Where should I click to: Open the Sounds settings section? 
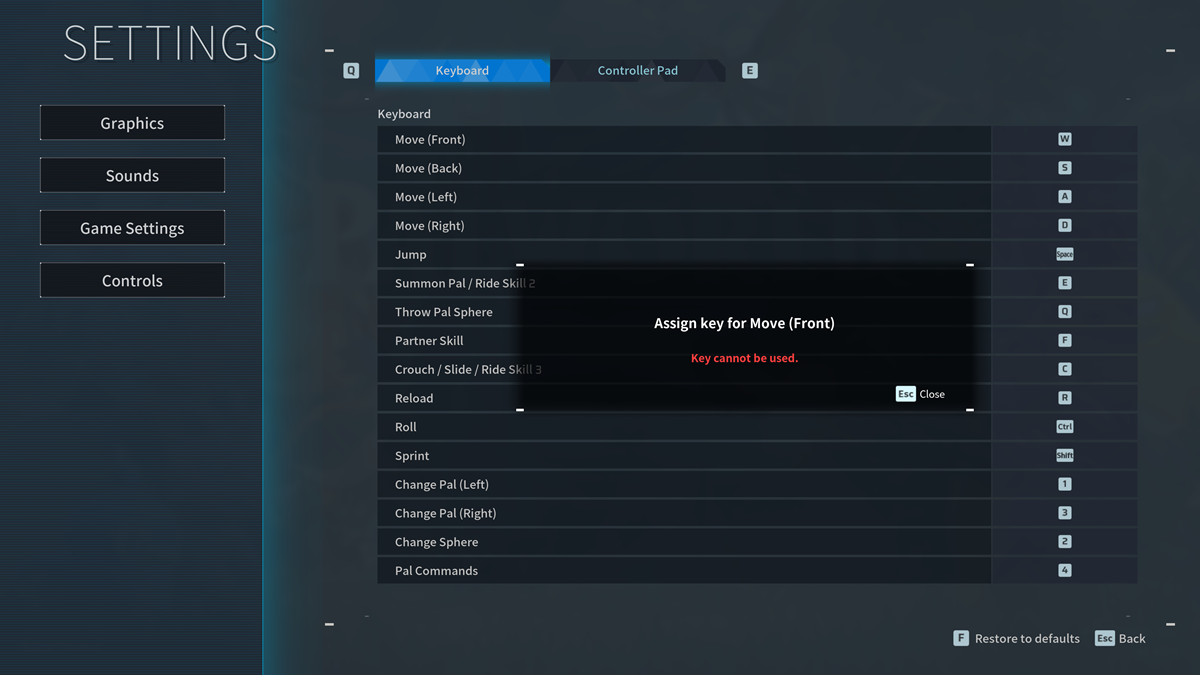132,174
